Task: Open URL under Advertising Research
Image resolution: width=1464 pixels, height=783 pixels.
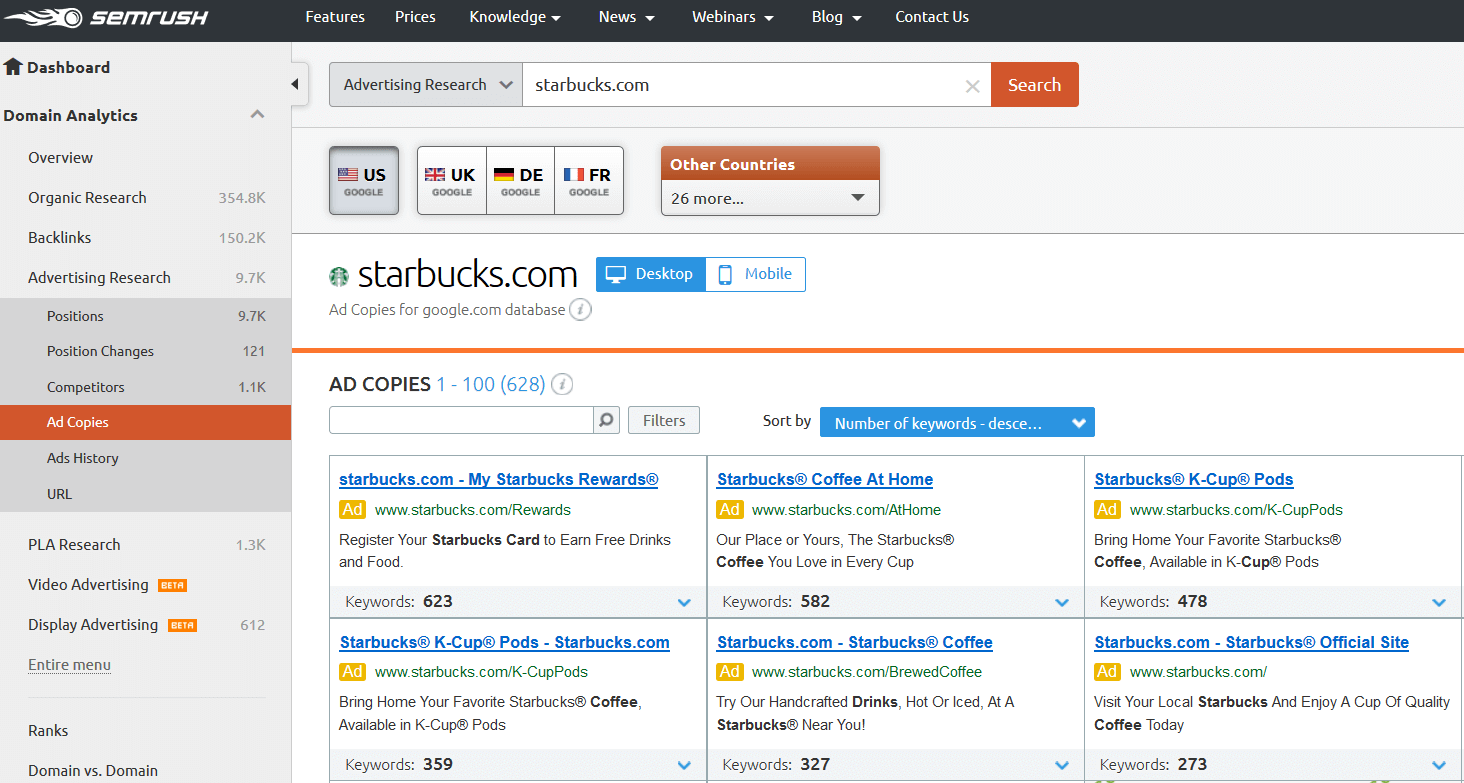Action: pyautogui.click(x=60, y=494)
